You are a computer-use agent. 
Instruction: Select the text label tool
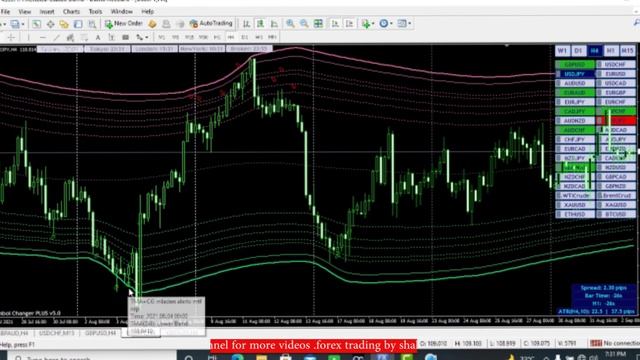click(111, 38)
